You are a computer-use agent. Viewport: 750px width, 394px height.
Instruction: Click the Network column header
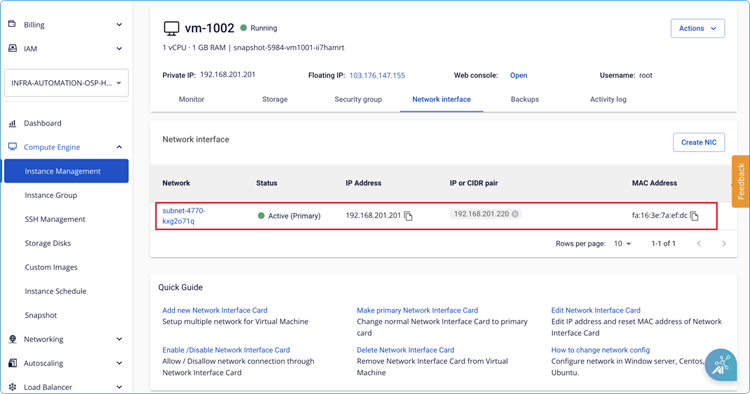(176, 183)
